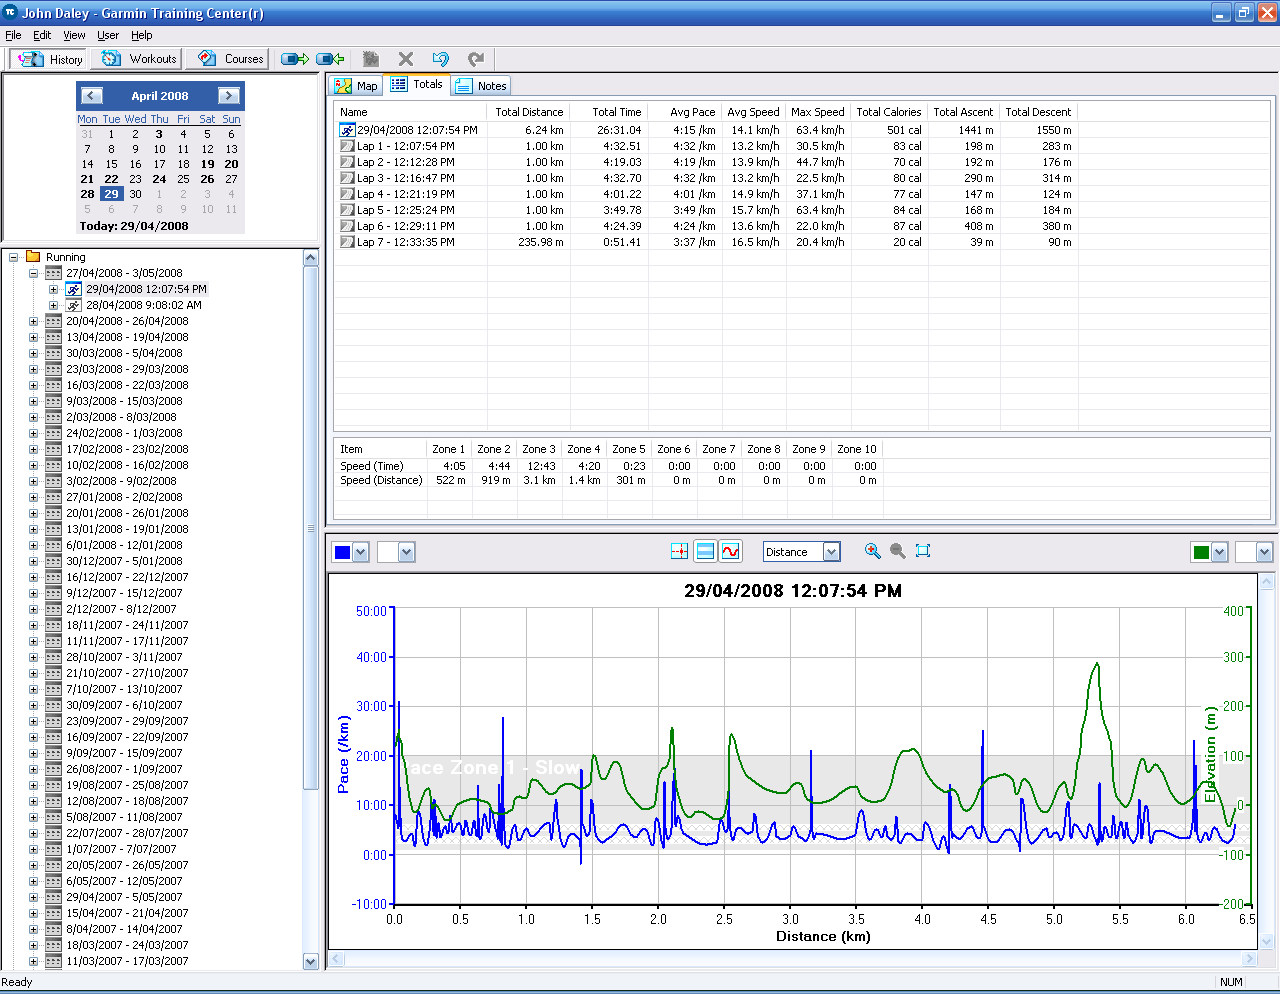Open the Workouts section
This screenshot has height=994, width=1280.
click(140, 59)
